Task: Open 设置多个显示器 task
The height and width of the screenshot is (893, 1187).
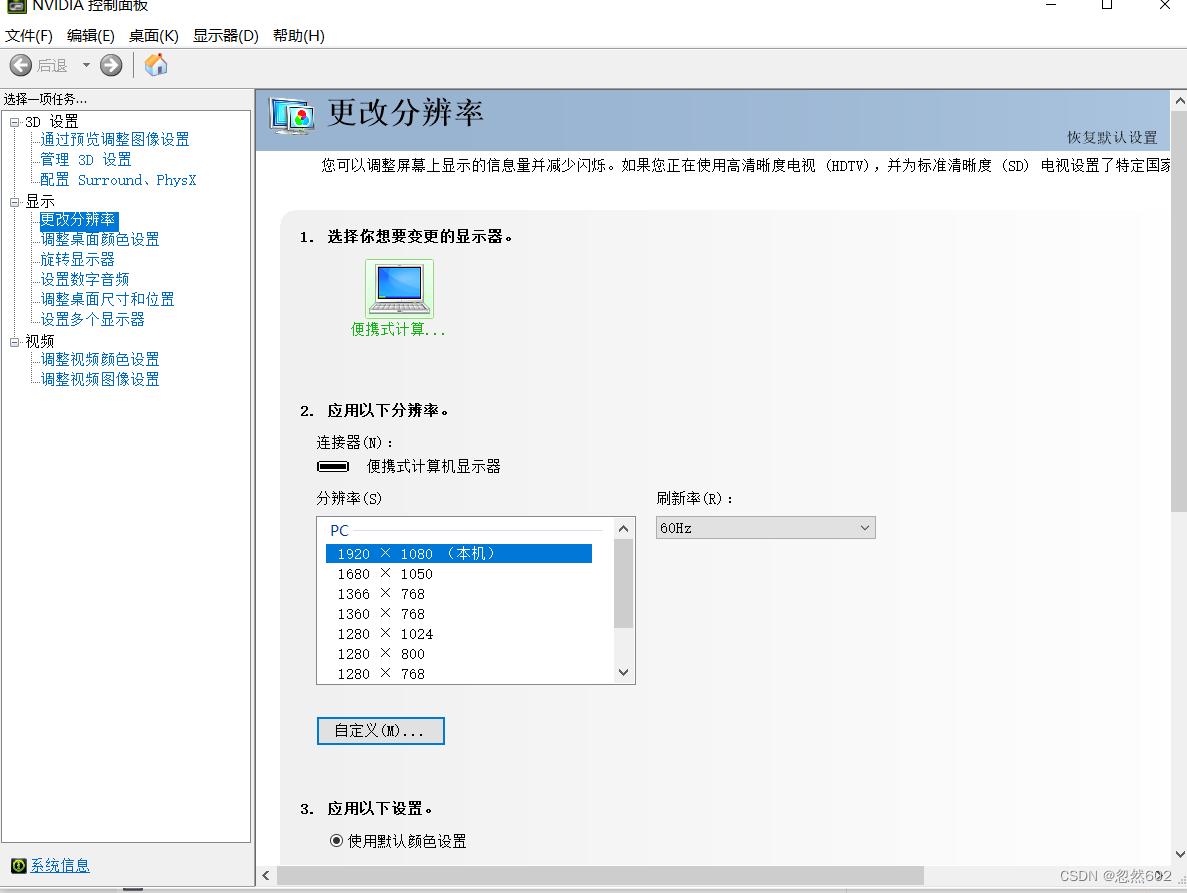Action: tap(92, 319)
